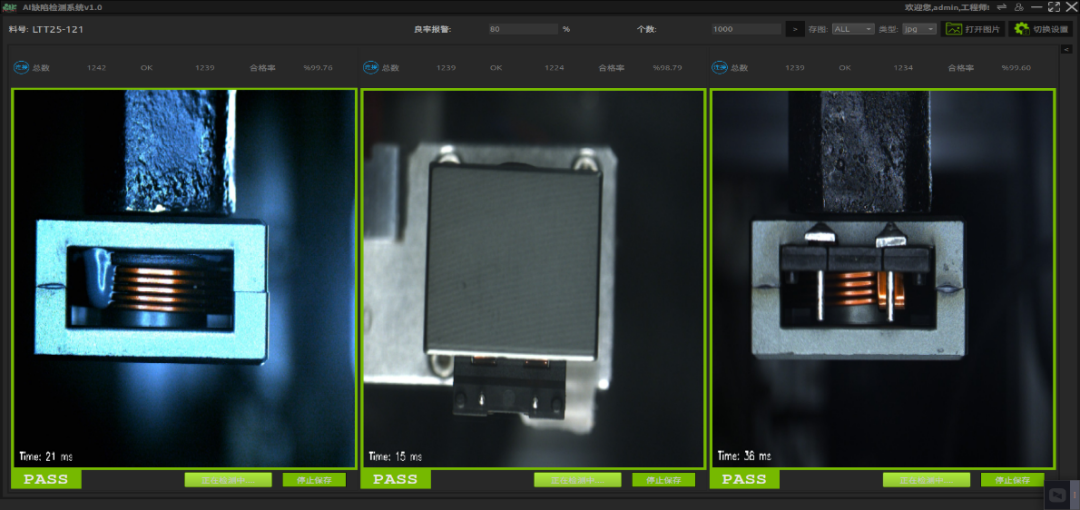This screenshot has height=510, width=1080.
Task: Click the third camera image with two pins
Action: pyautogui.click(x=882, y=278)
